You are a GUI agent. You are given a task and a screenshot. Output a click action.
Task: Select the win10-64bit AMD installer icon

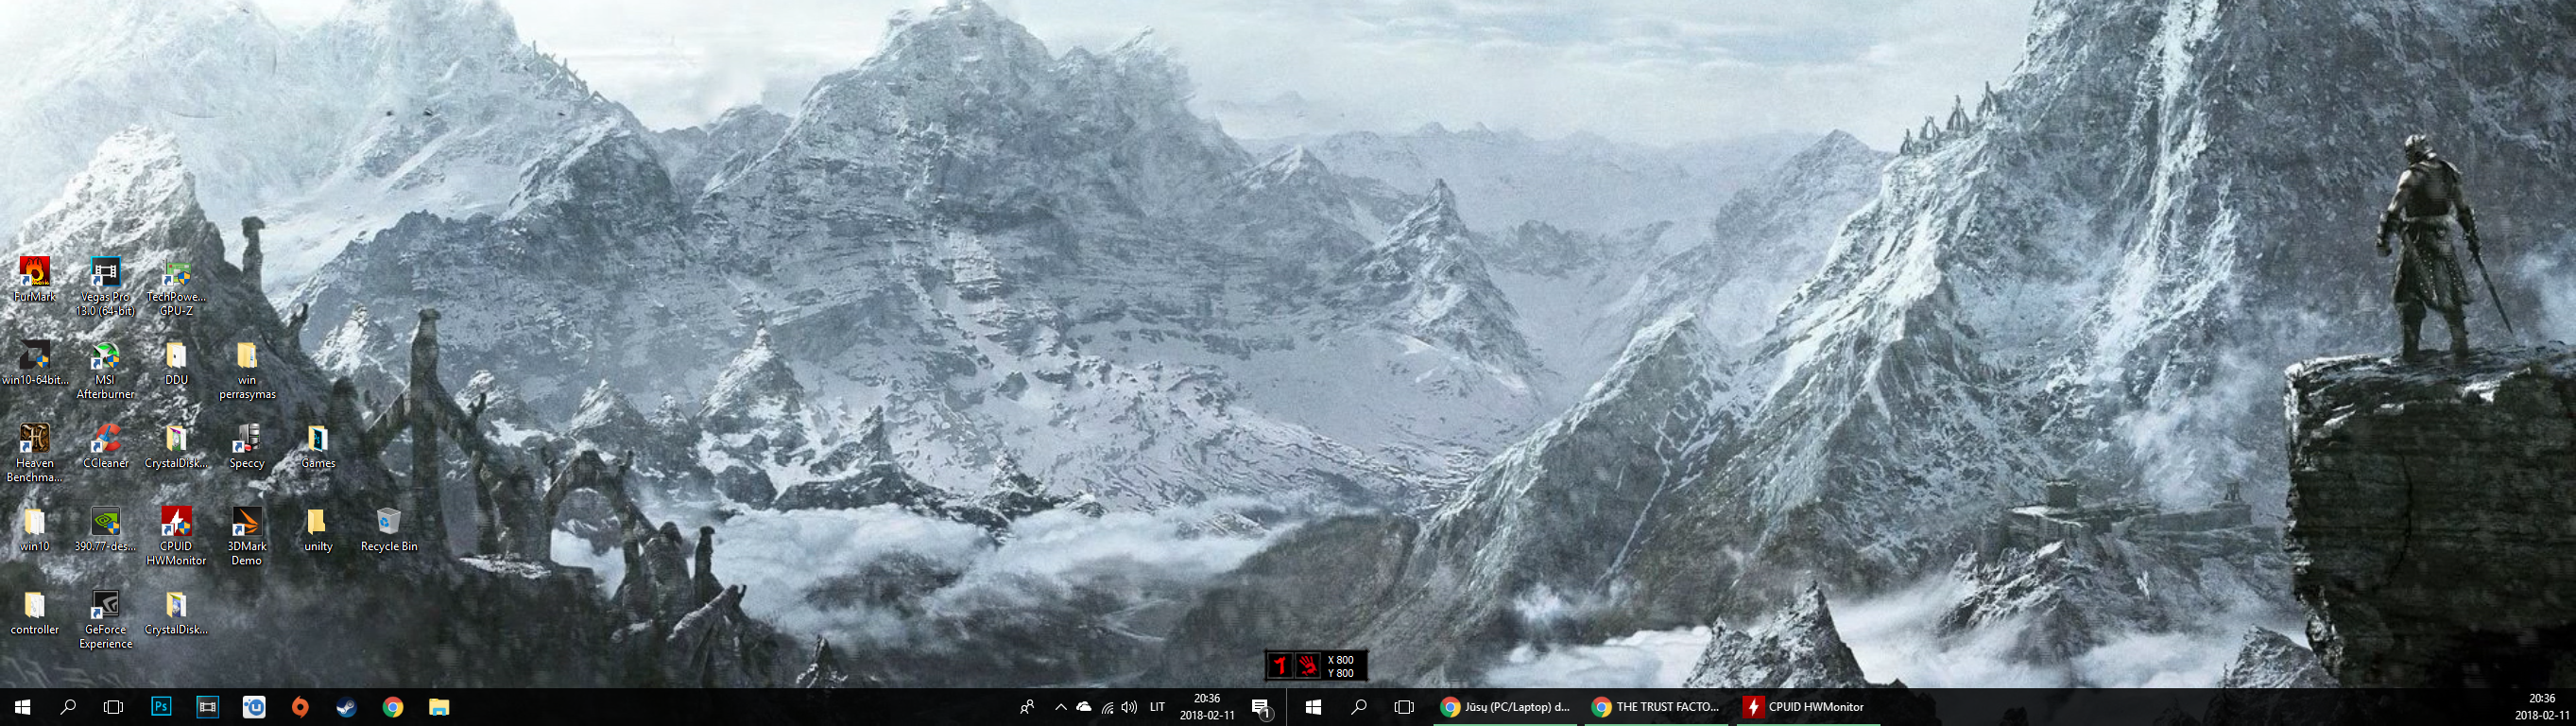pos(35,363)
